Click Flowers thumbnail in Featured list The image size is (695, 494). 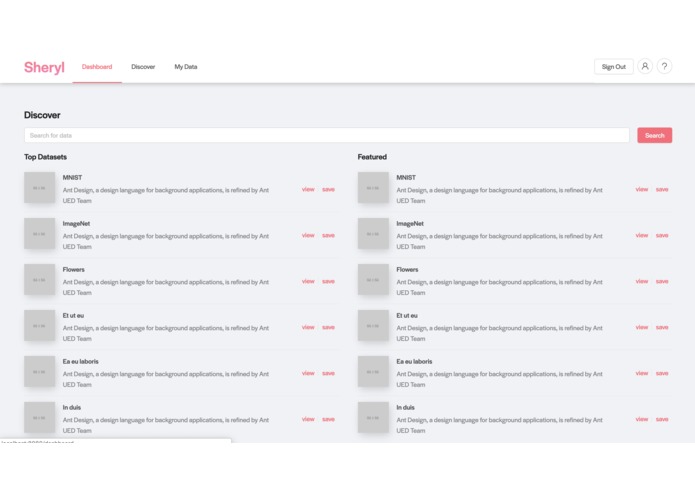coord(373,280)
